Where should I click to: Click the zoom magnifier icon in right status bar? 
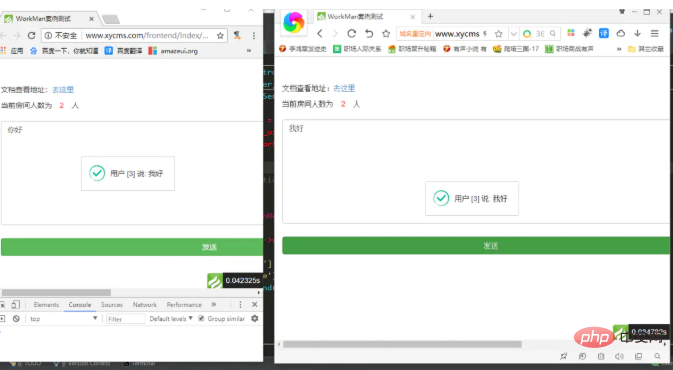(657, 356)
